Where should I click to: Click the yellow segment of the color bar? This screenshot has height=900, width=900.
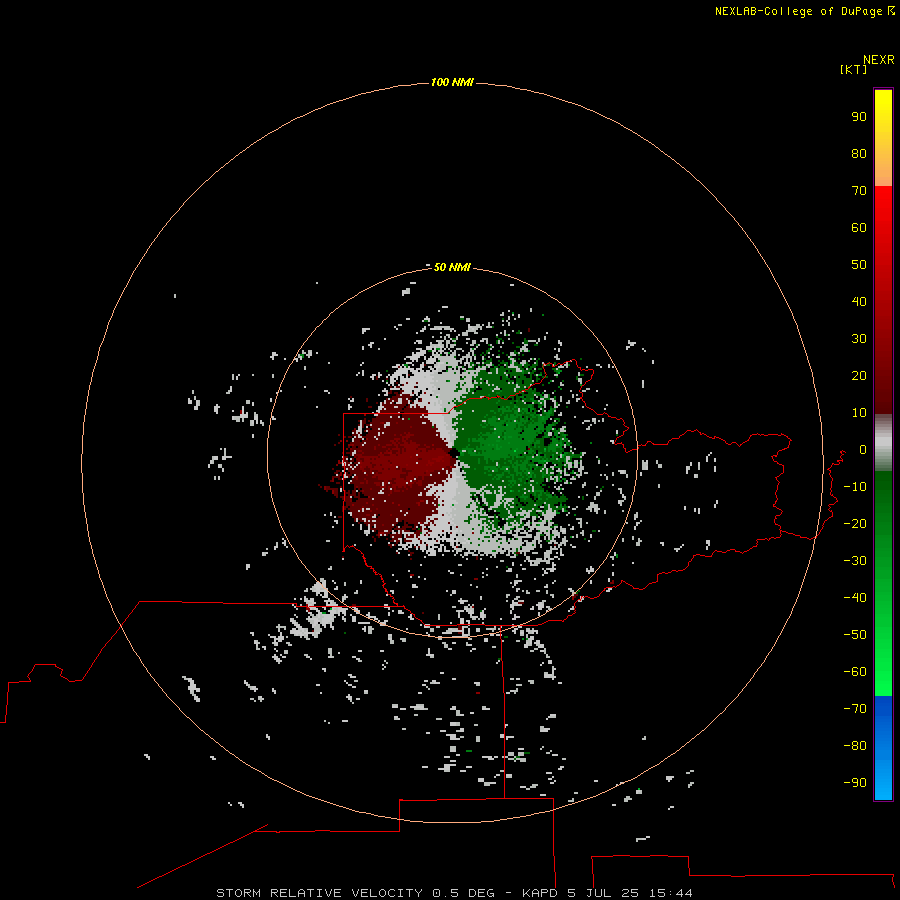pos(883,138)
